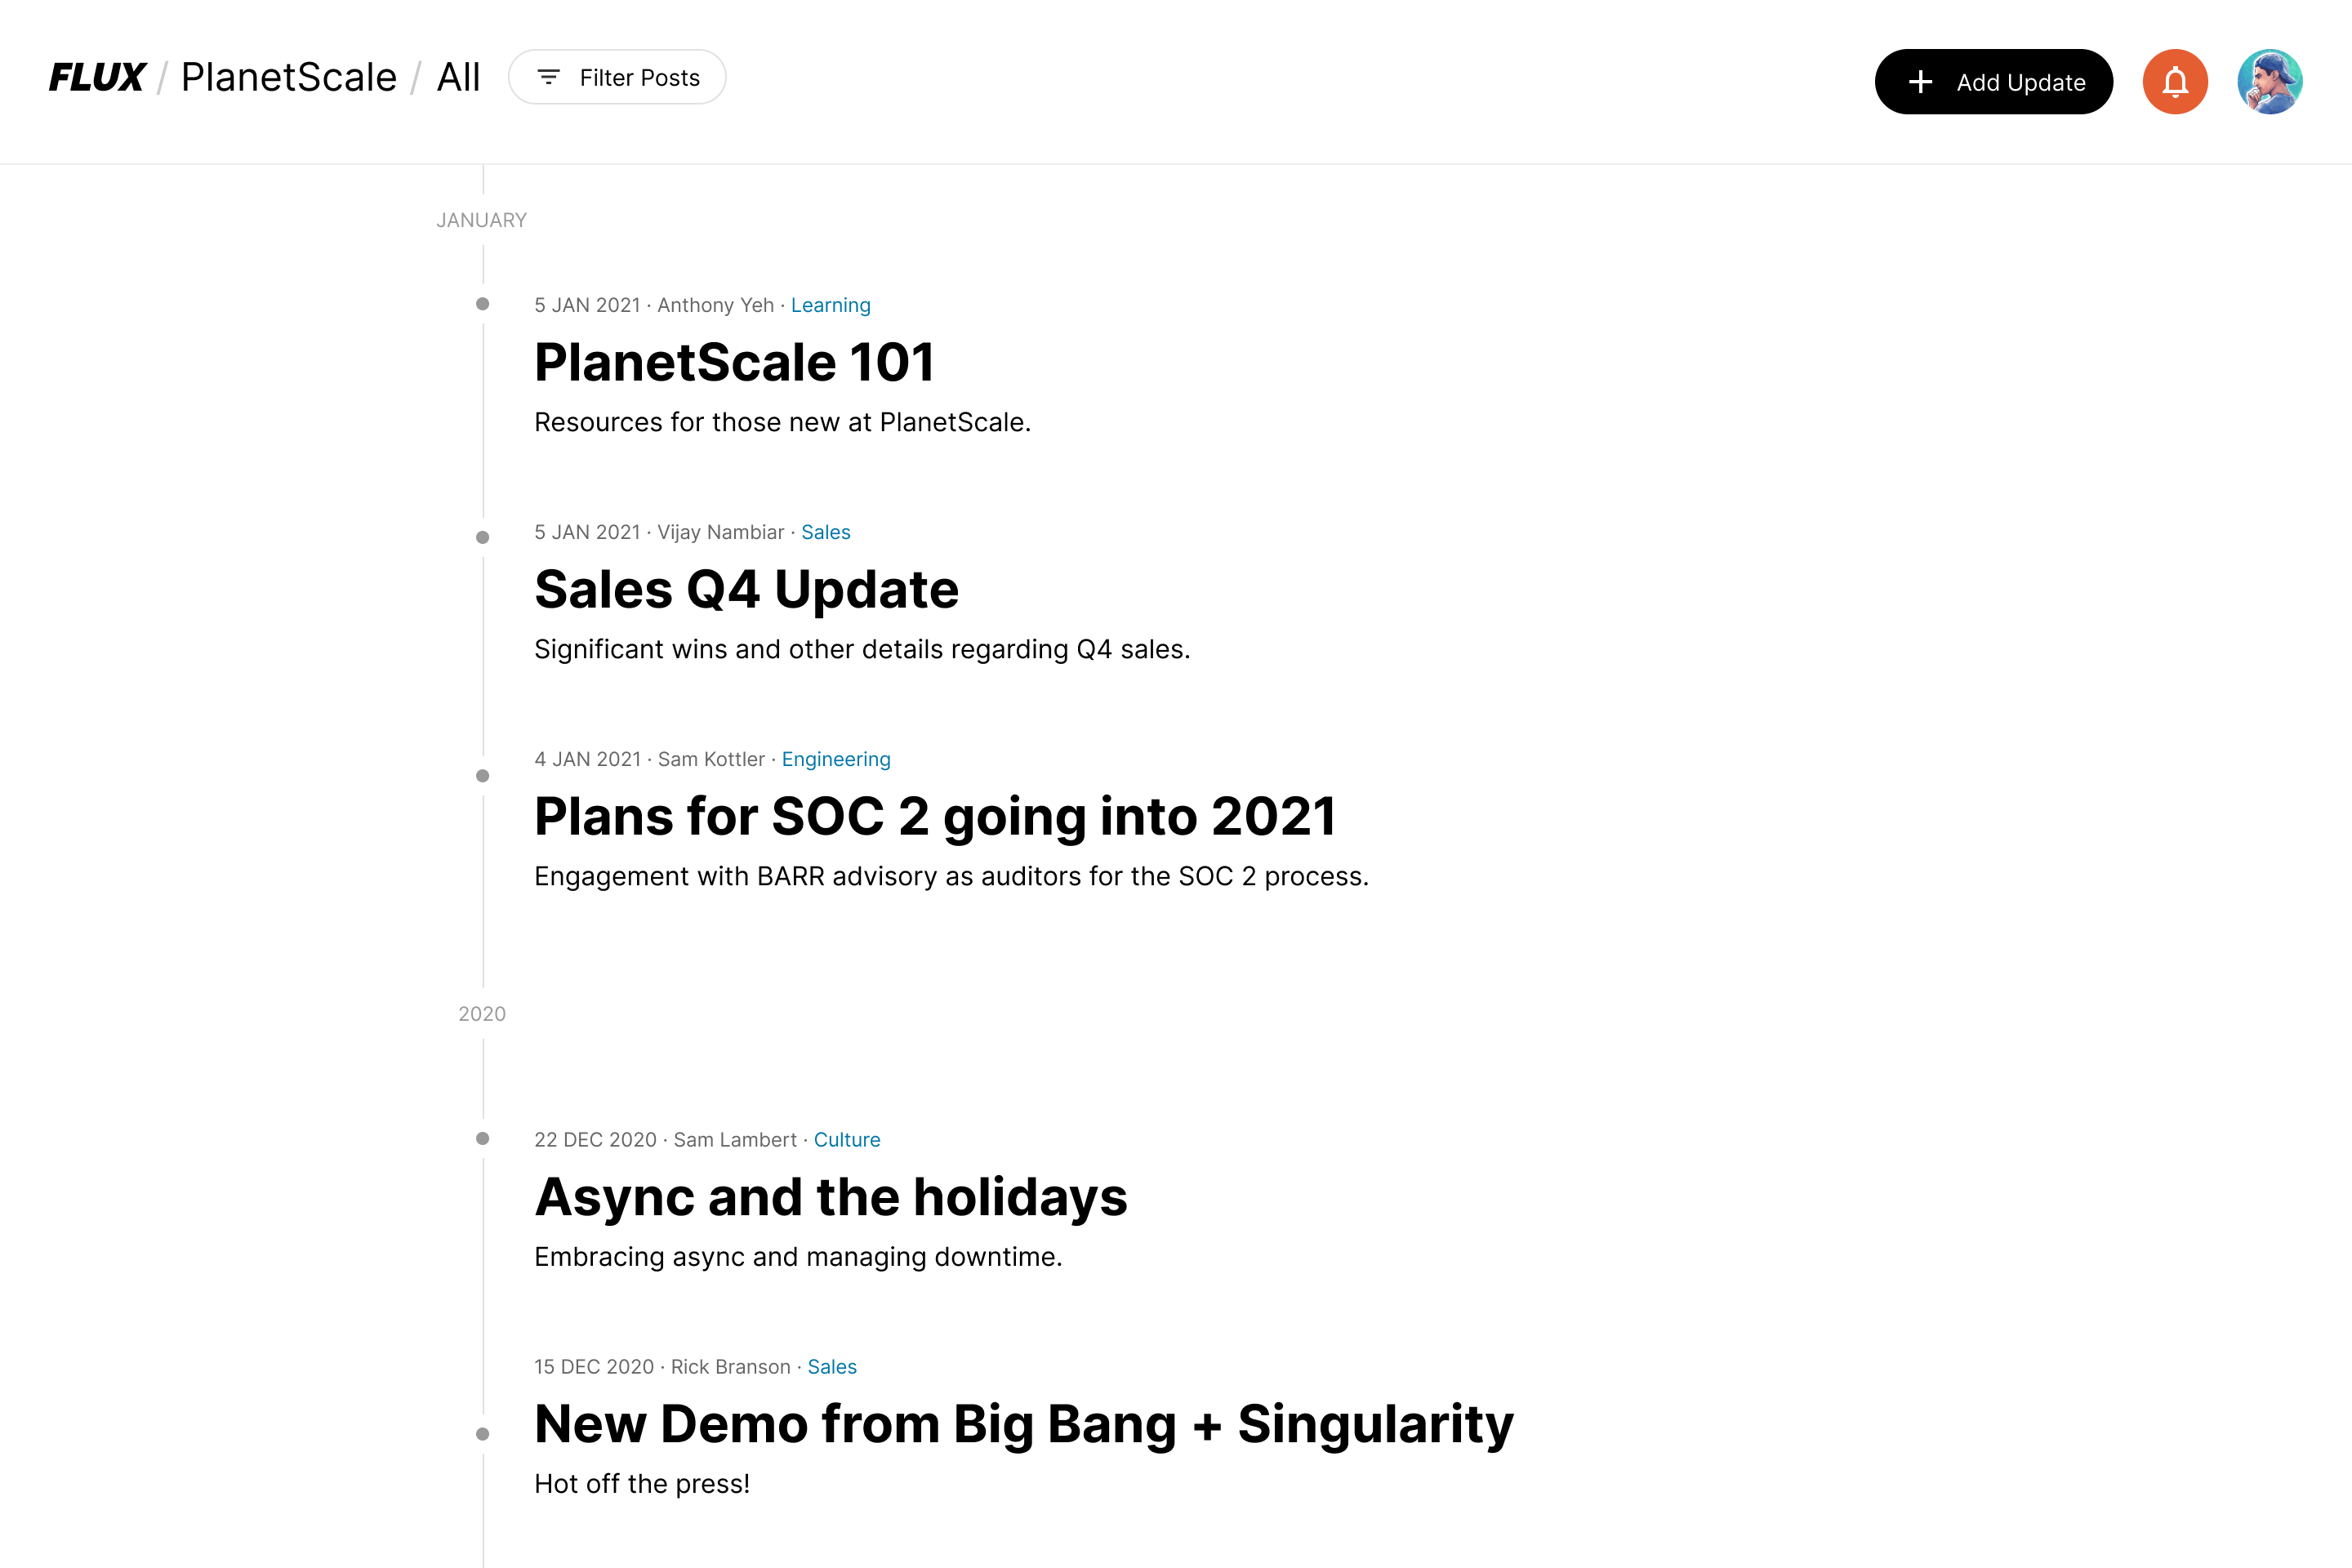
Task: Open New Demo from Big Bang + Singularity
Action: tap(1023, 1424)
